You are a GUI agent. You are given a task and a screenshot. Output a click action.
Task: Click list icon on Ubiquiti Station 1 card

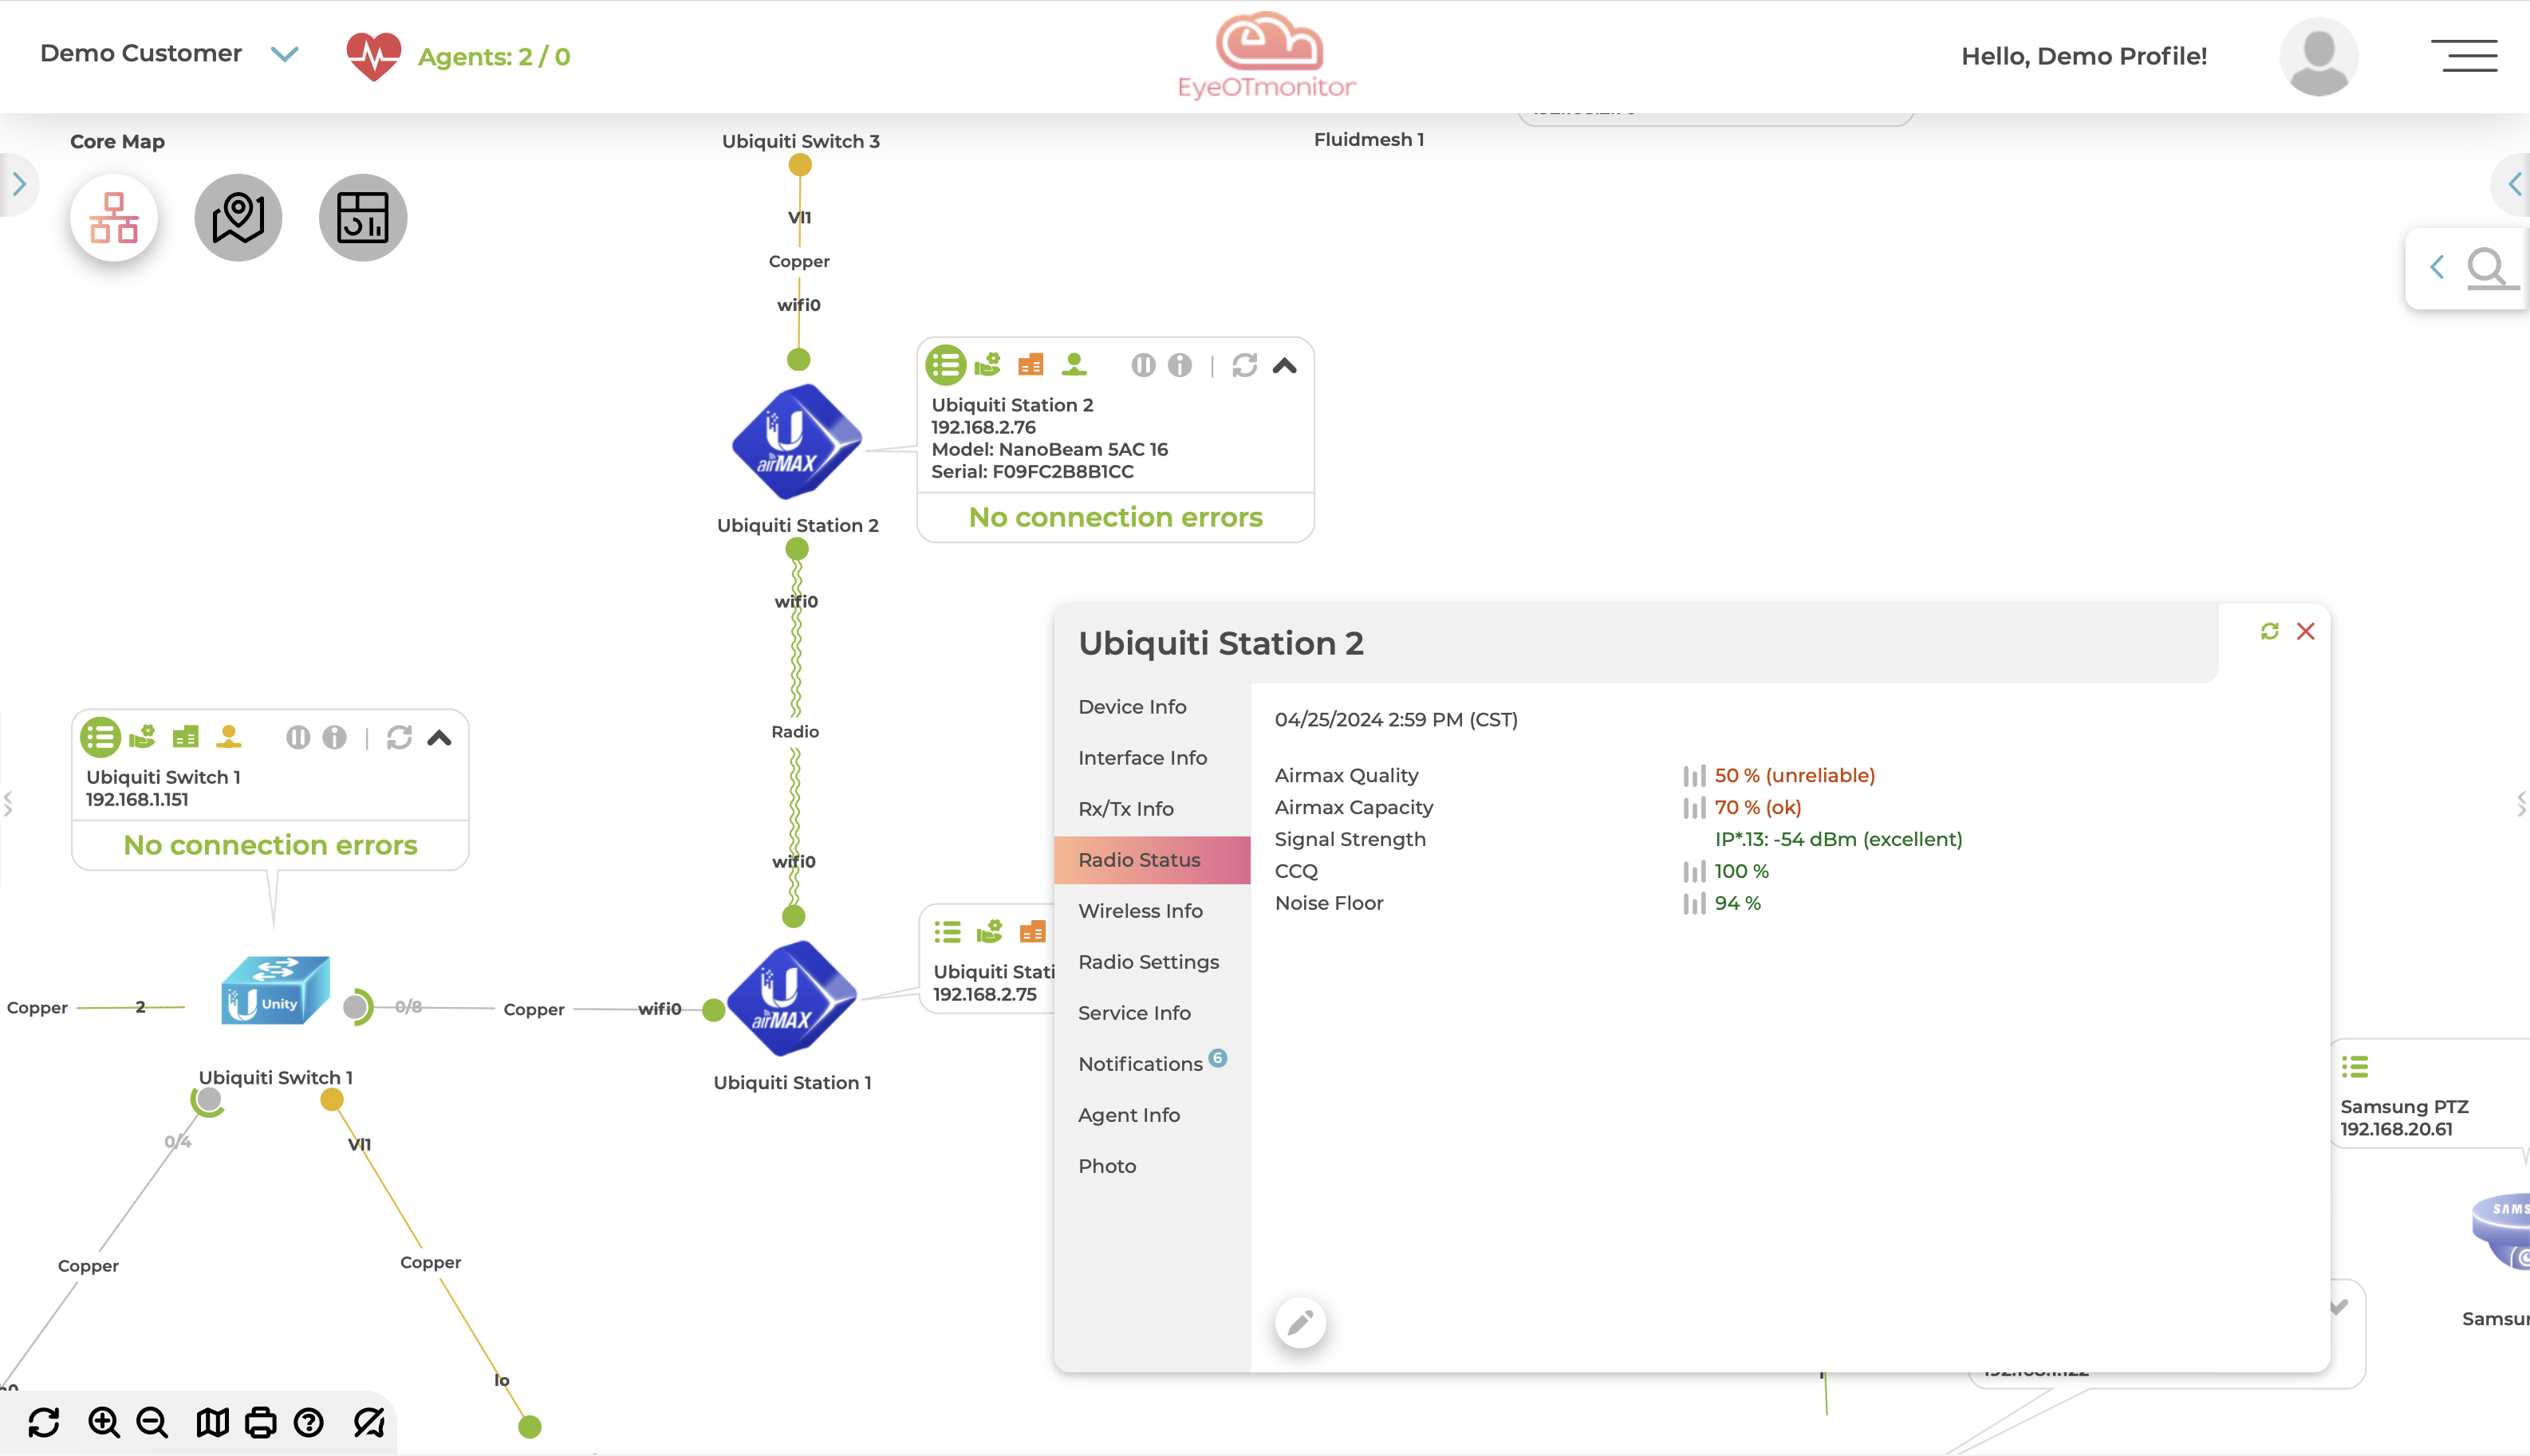pos(947,932)
